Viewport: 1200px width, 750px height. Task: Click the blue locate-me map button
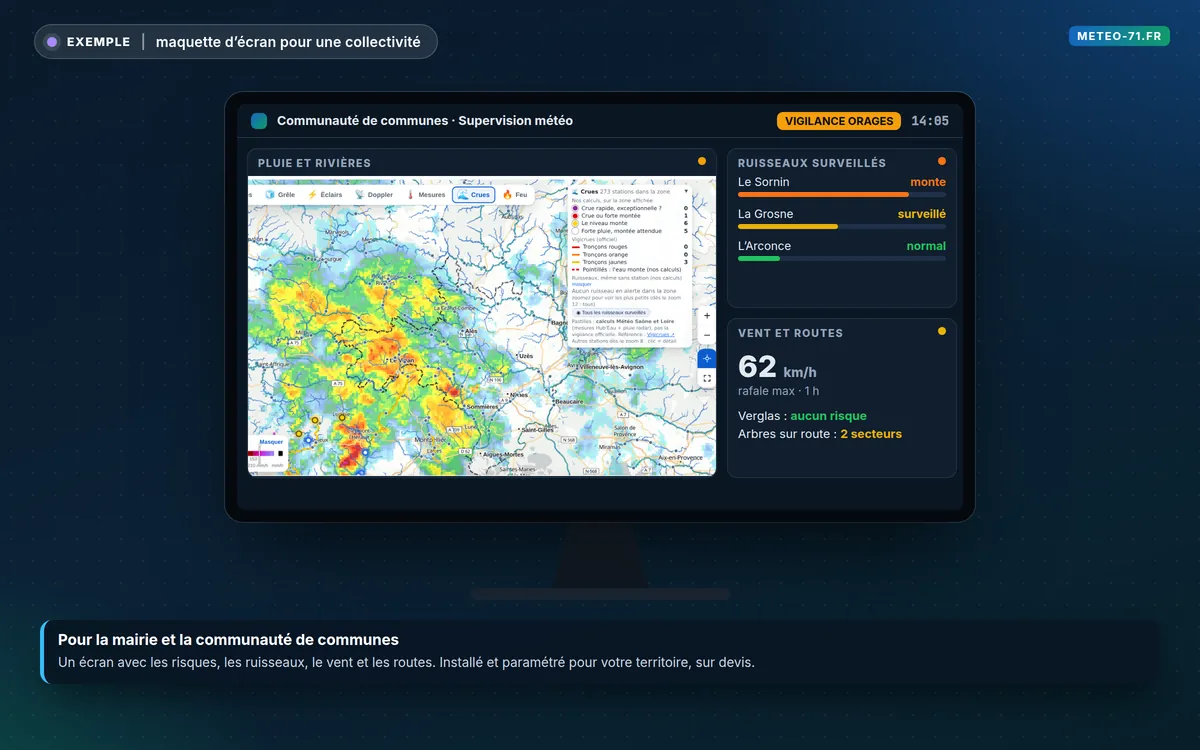[707, 358]
